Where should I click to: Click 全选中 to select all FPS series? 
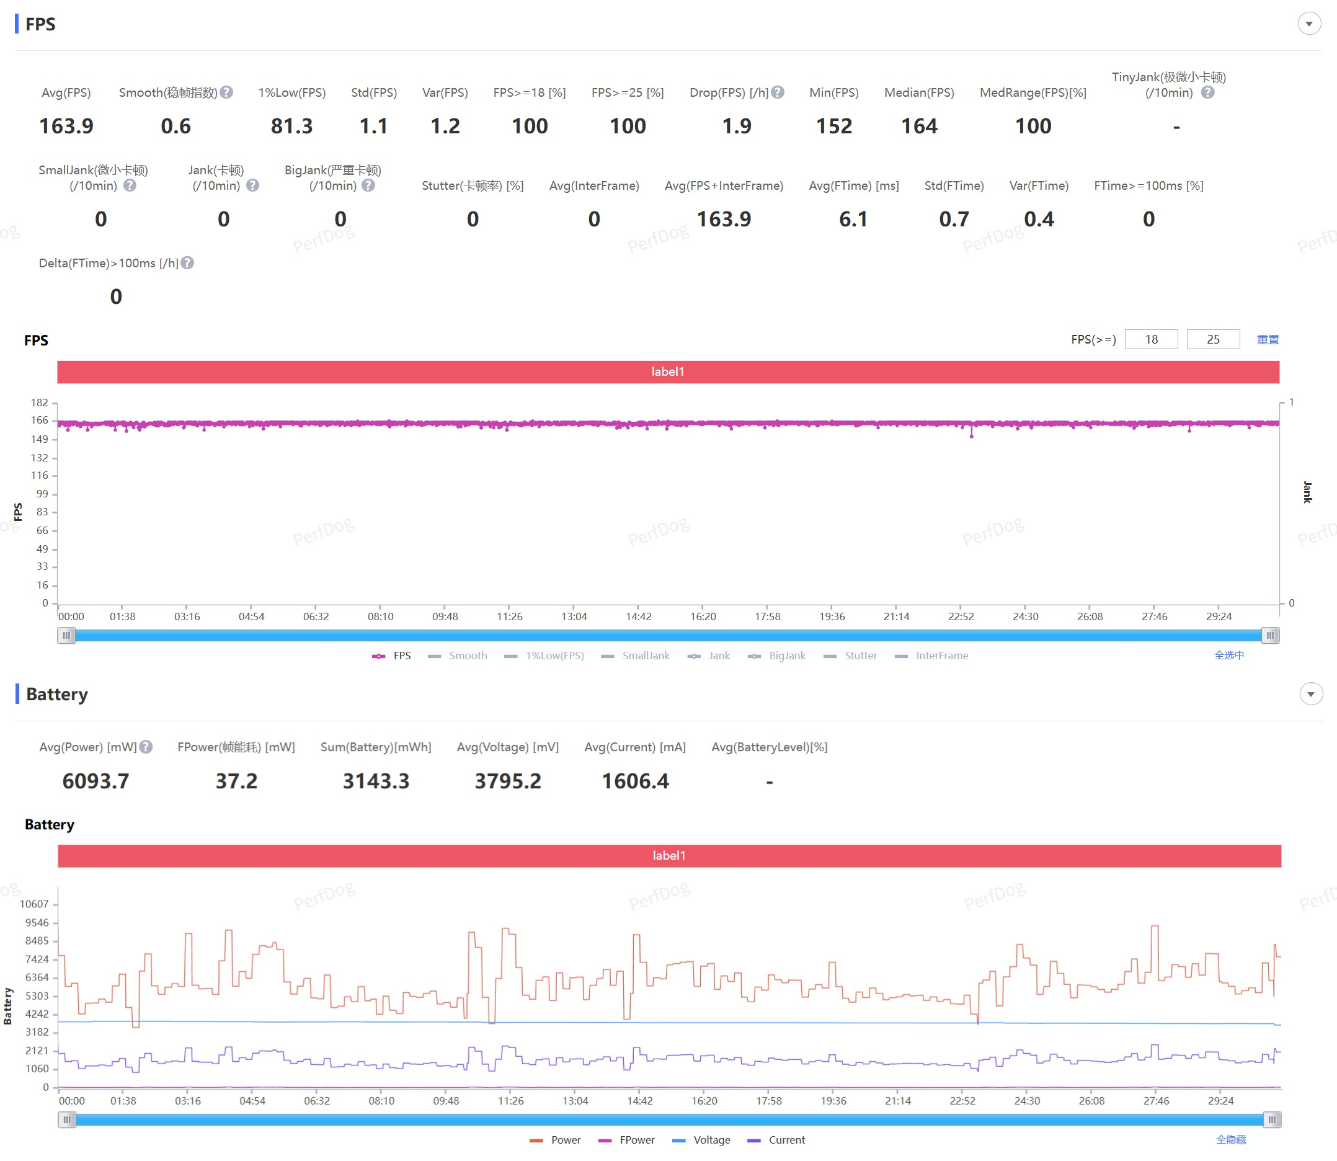[1229, 656]
